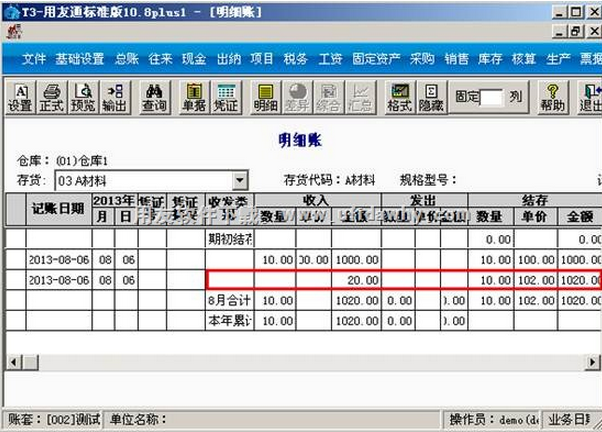Click the 明细 (Detail) toolbar icon
Viewport: 602px width, 432px height.
pos(265,97)
